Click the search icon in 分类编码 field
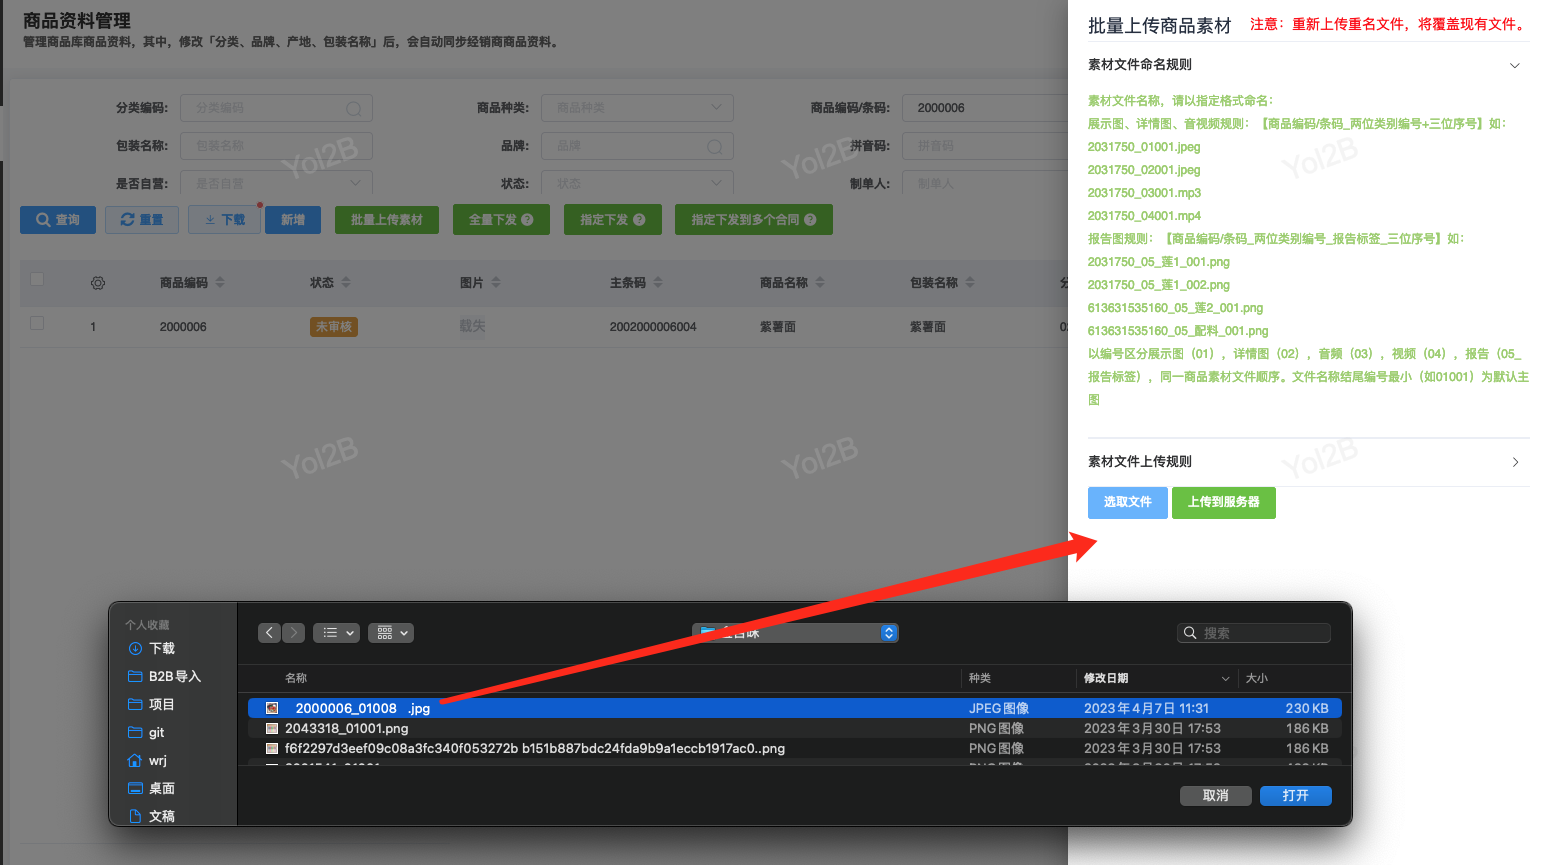The height and width of the screenshot is (865, 1548). tap(354, 108)
